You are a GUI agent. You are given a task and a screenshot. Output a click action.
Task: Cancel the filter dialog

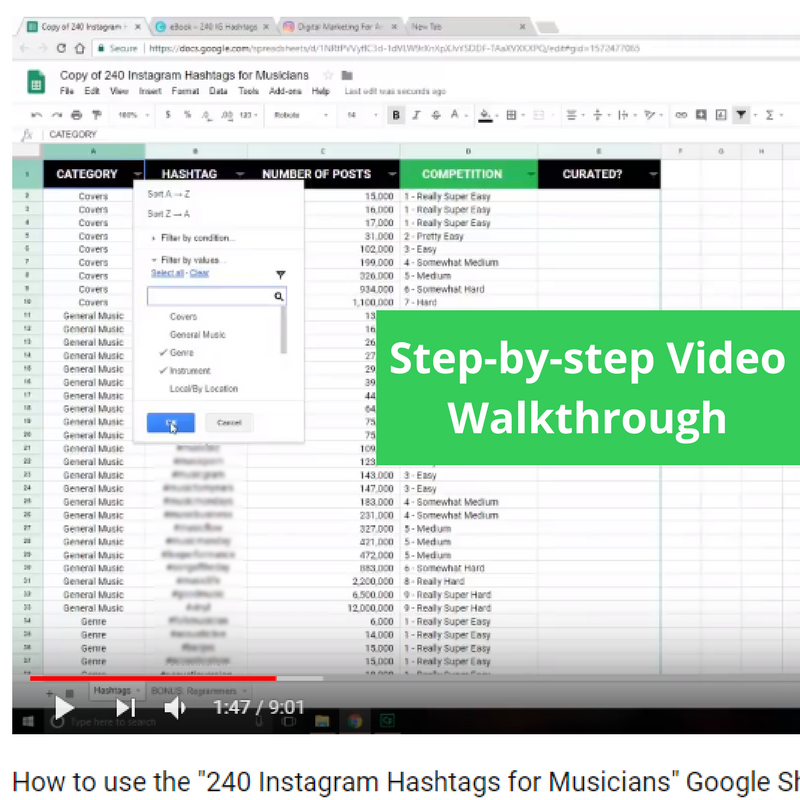tap(229, 422)
